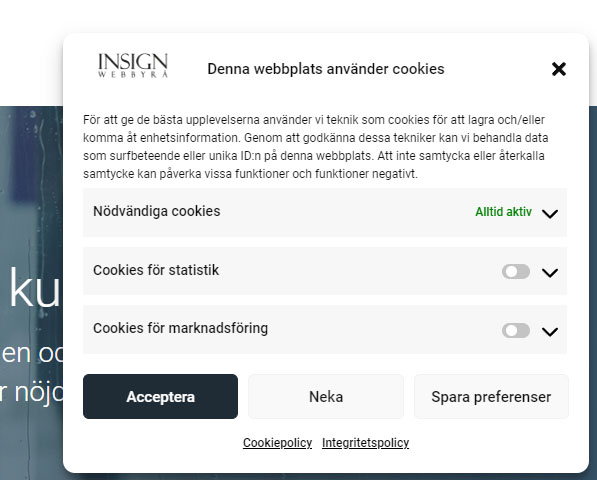Enable the Cookies för statistik toggle
This screenshot has height=480, width=597.
pos(516,272)
